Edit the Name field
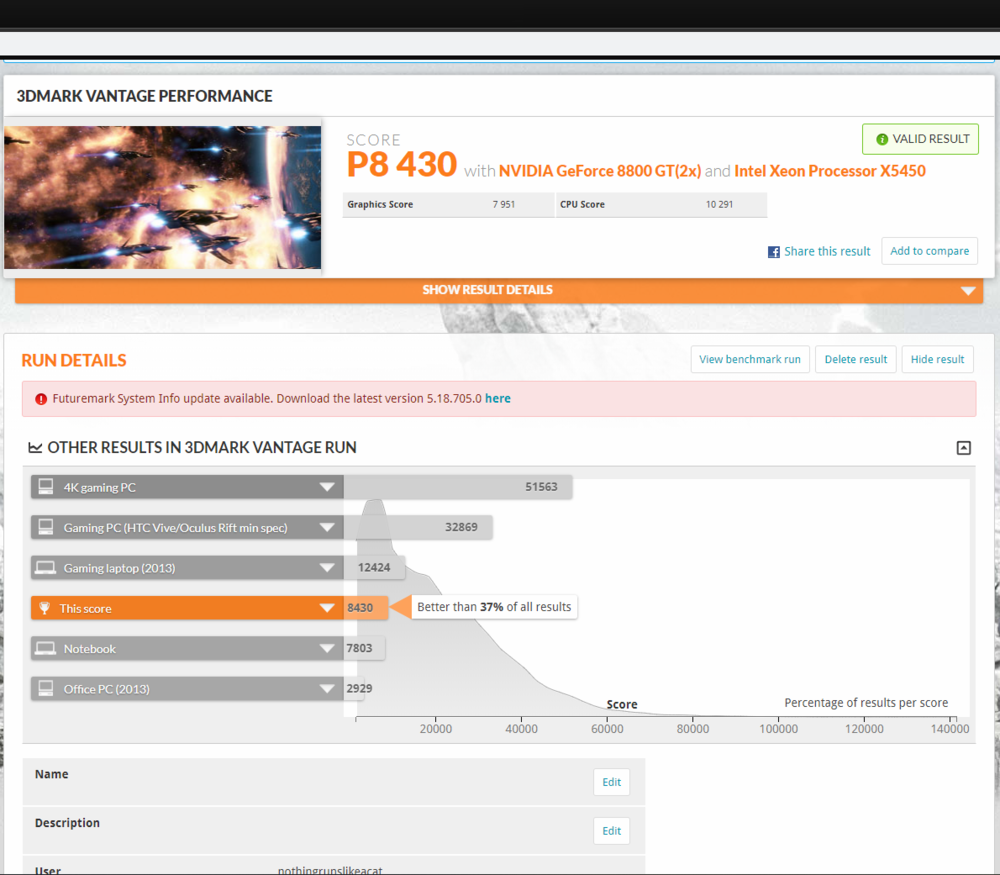Screen dimensions: 1000x875 click(612, 782)
